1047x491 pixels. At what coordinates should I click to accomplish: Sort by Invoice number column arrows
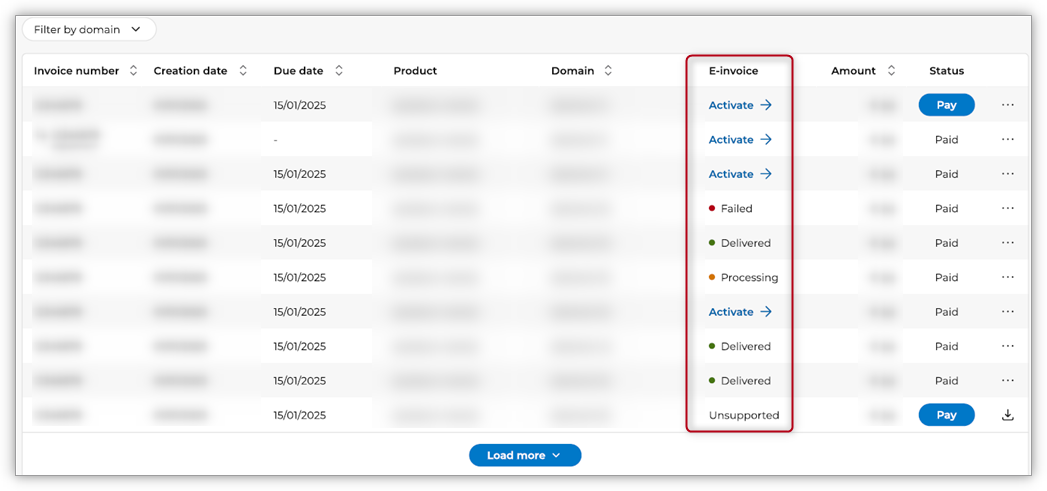click(x=134, y=71)
